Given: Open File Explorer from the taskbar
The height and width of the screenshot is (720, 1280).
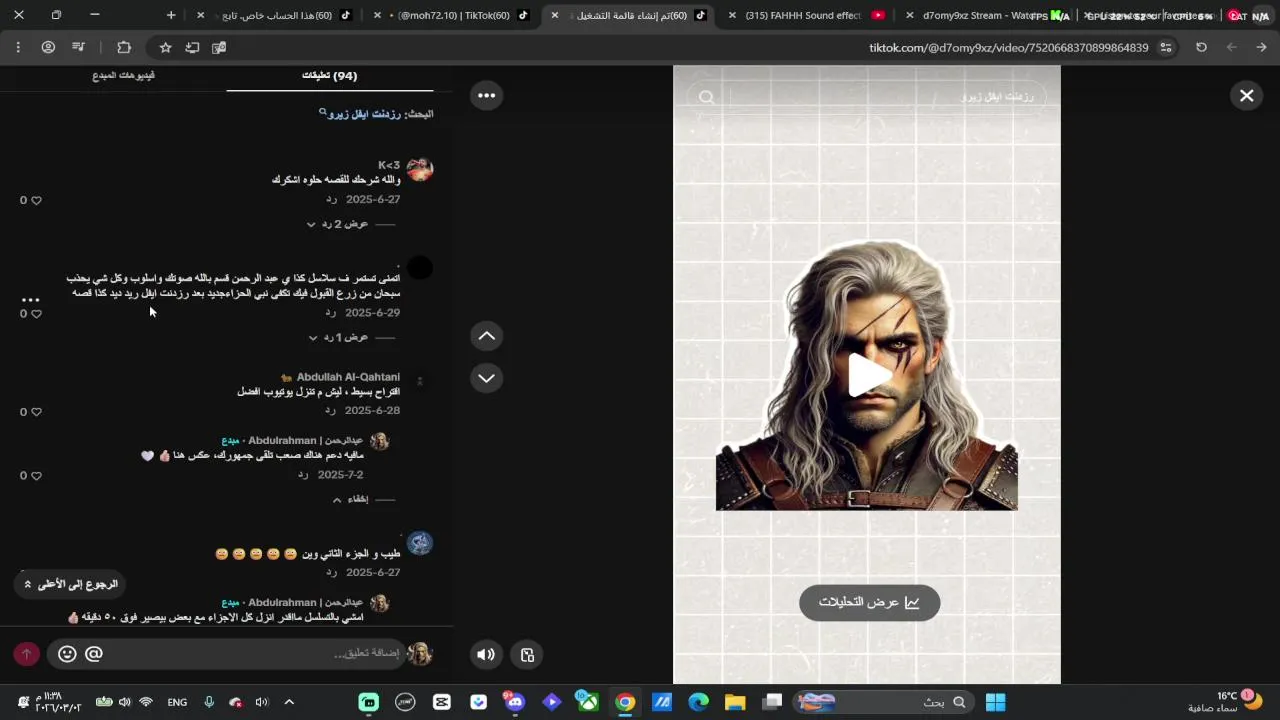Looking at the screenshot, I should point(735,702).
